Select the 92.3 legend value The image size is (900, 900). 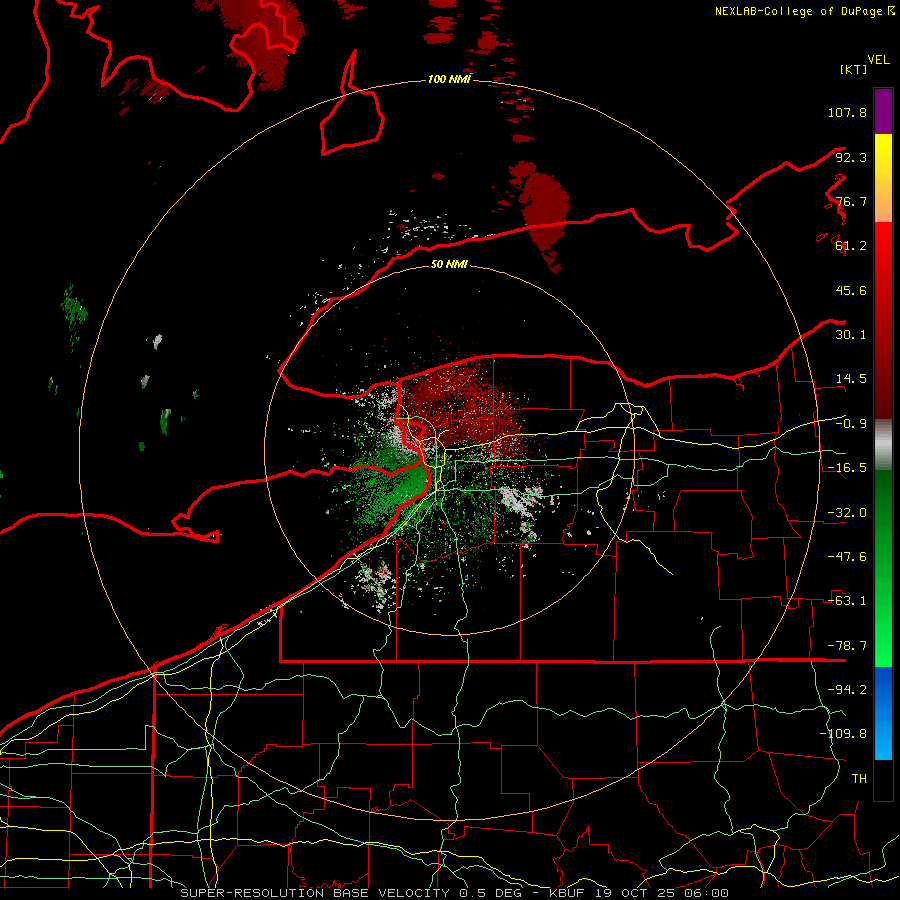(x=851, y=157)
